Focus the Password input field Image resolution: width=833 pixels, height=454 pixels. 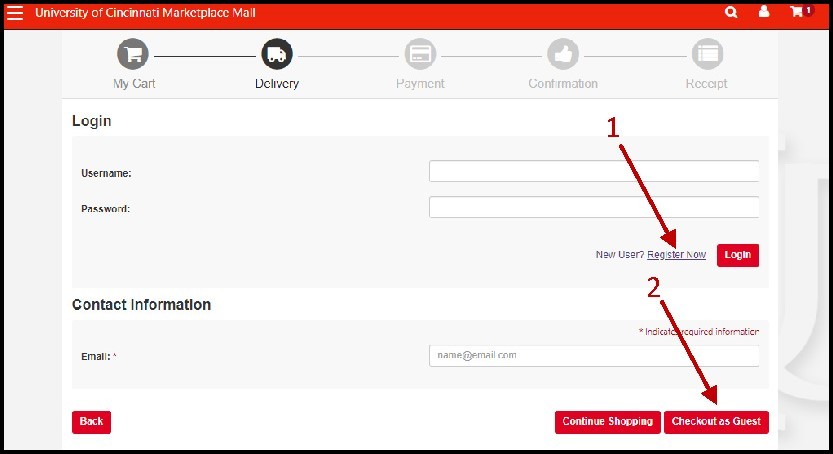tap(593, 208)
